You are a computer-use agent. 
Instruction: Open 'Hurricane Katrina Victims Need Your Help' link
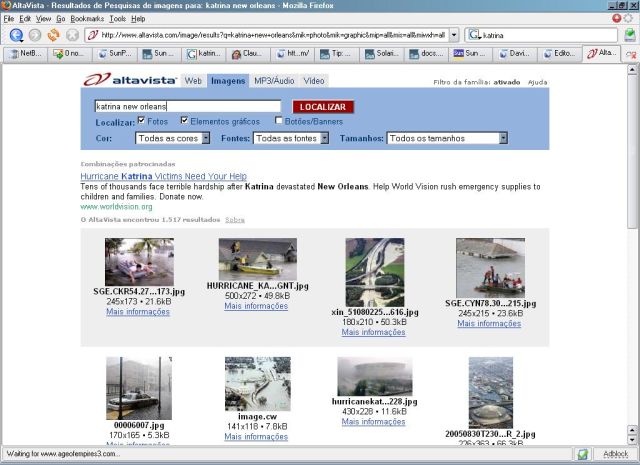click(163, 176)
